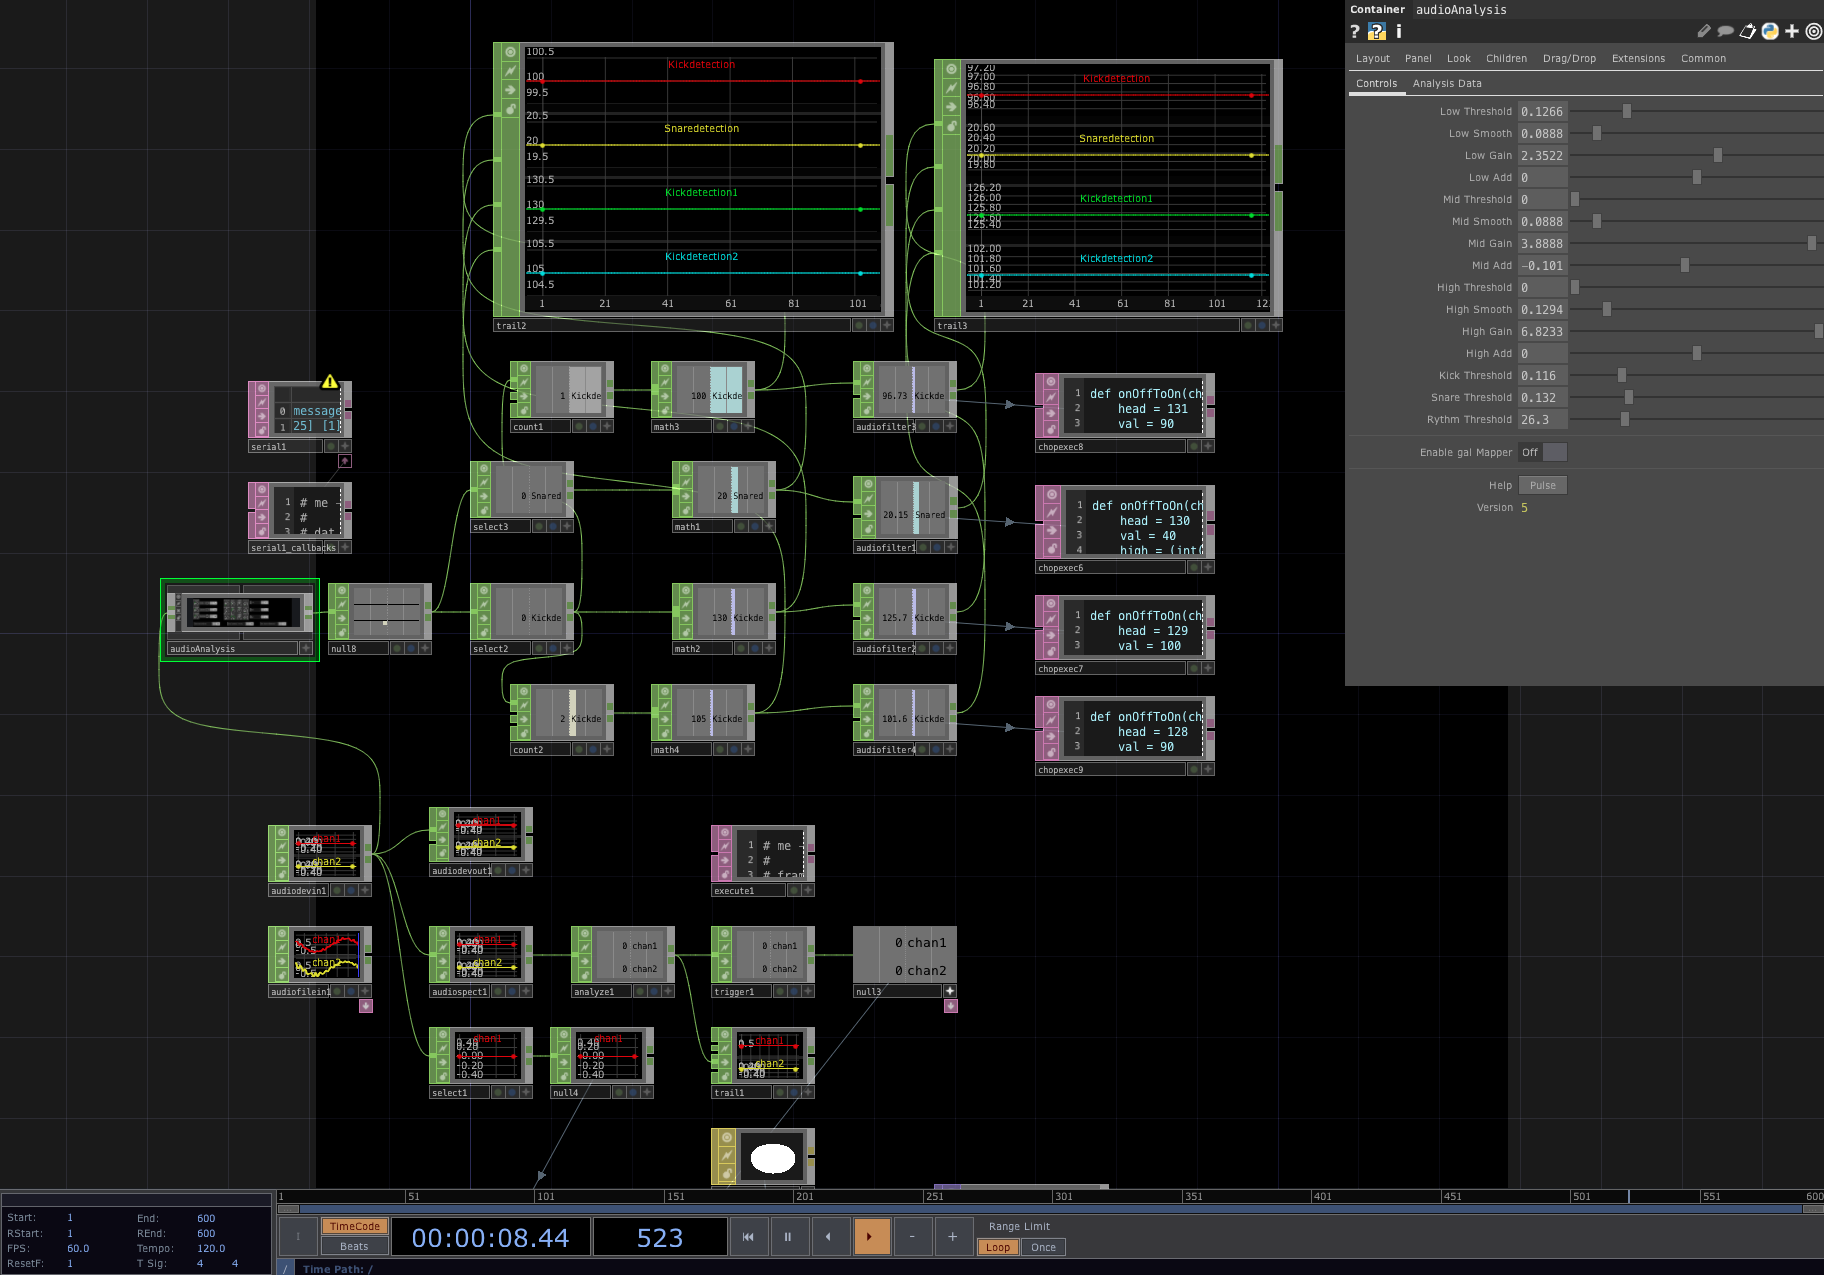This screenshot has width=1824, height=1275.
Task: Expand parameters with the plus icon
Action: coord(1792,32)
